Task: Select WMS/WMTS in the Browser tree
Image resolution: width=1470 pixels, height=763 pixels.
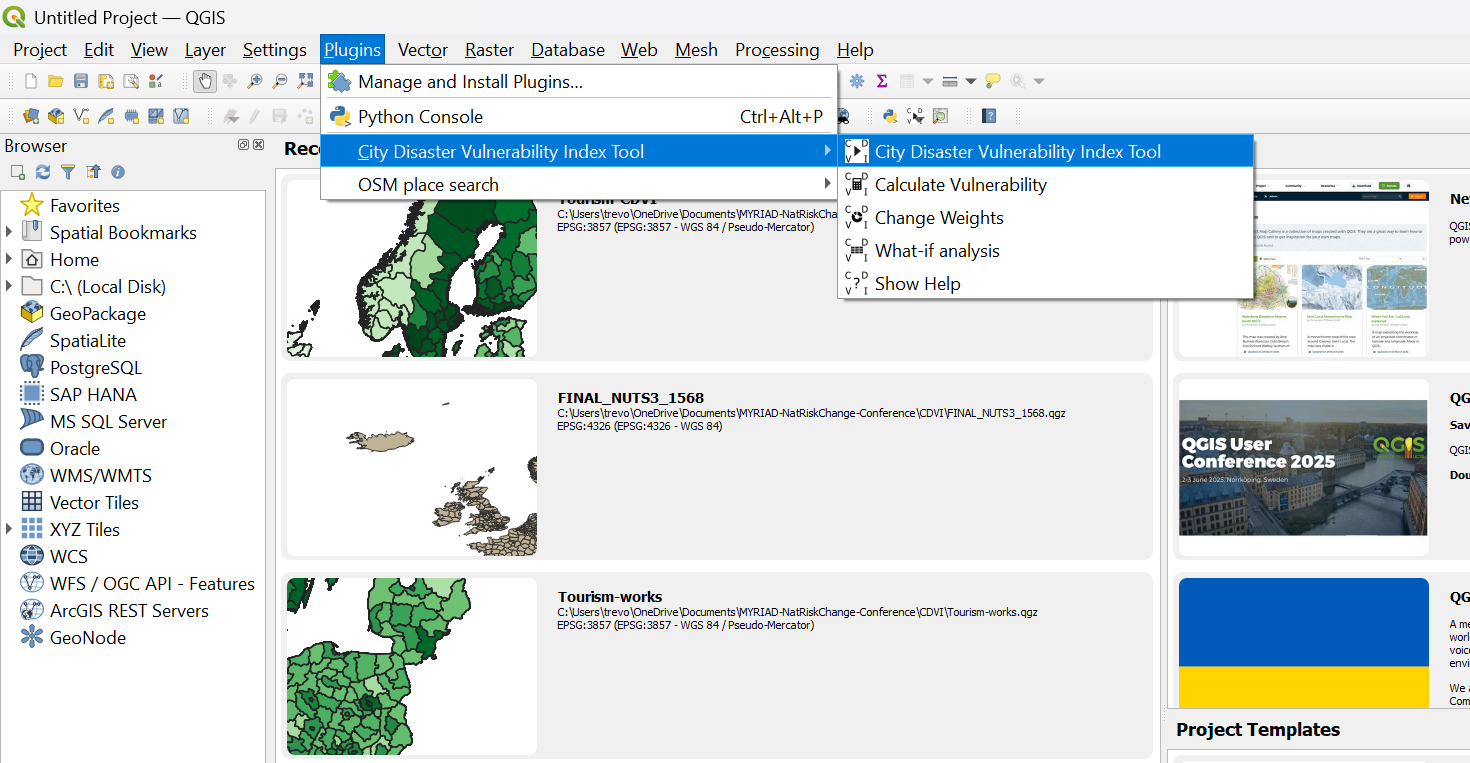Action: pos(101,475)
